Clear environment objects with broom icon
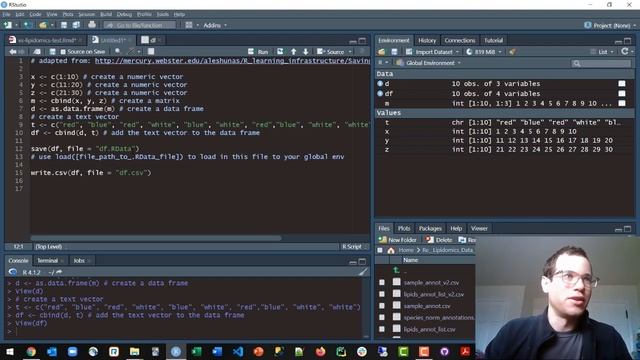Viewport: 640px width, 360px height. coord(512,52)
